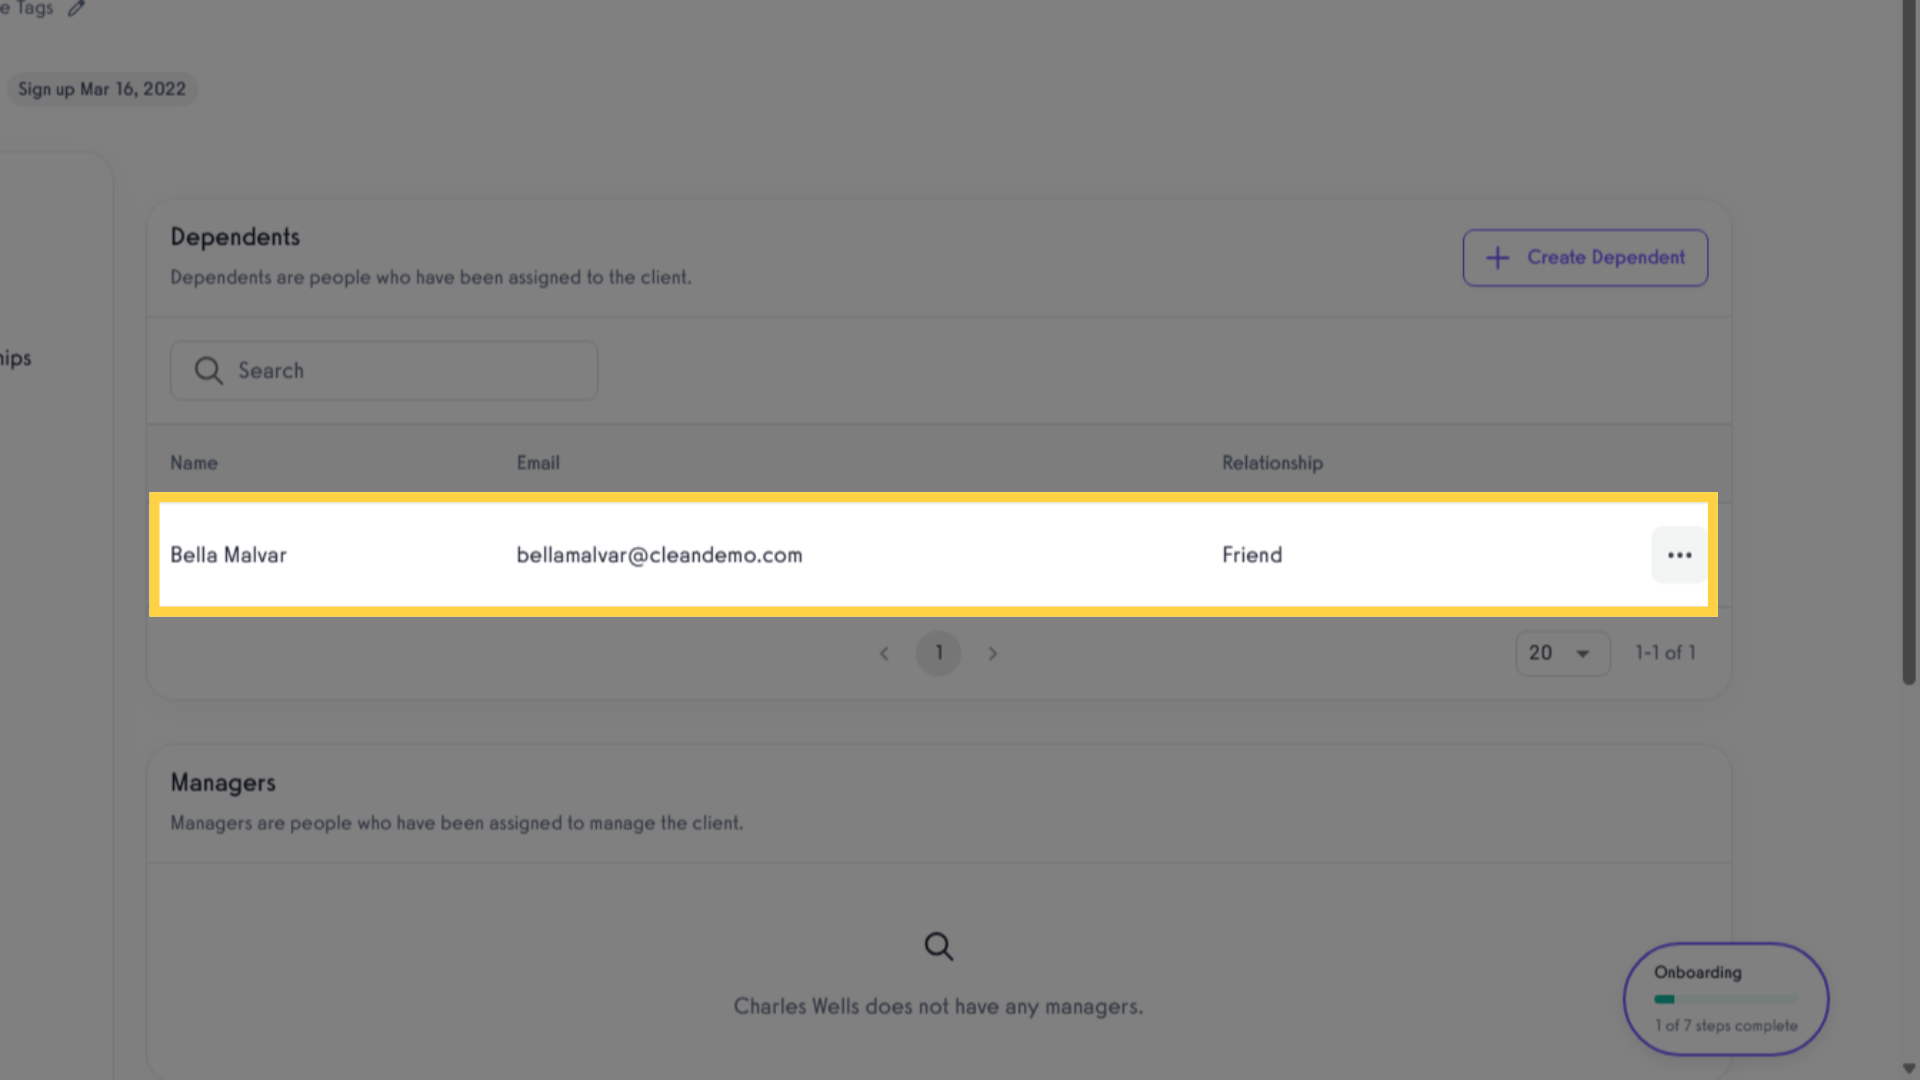Open the Bella Malvar dependent row

[933, 555]
